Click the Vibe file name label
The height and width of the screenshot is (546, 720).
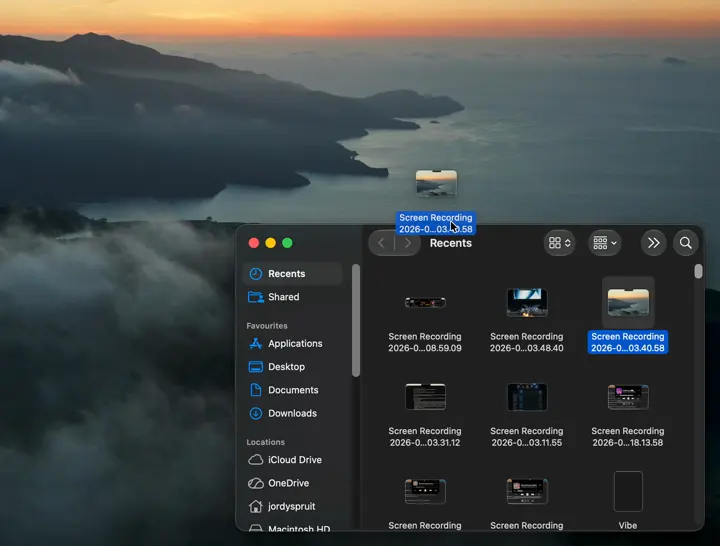coord(628,525)
